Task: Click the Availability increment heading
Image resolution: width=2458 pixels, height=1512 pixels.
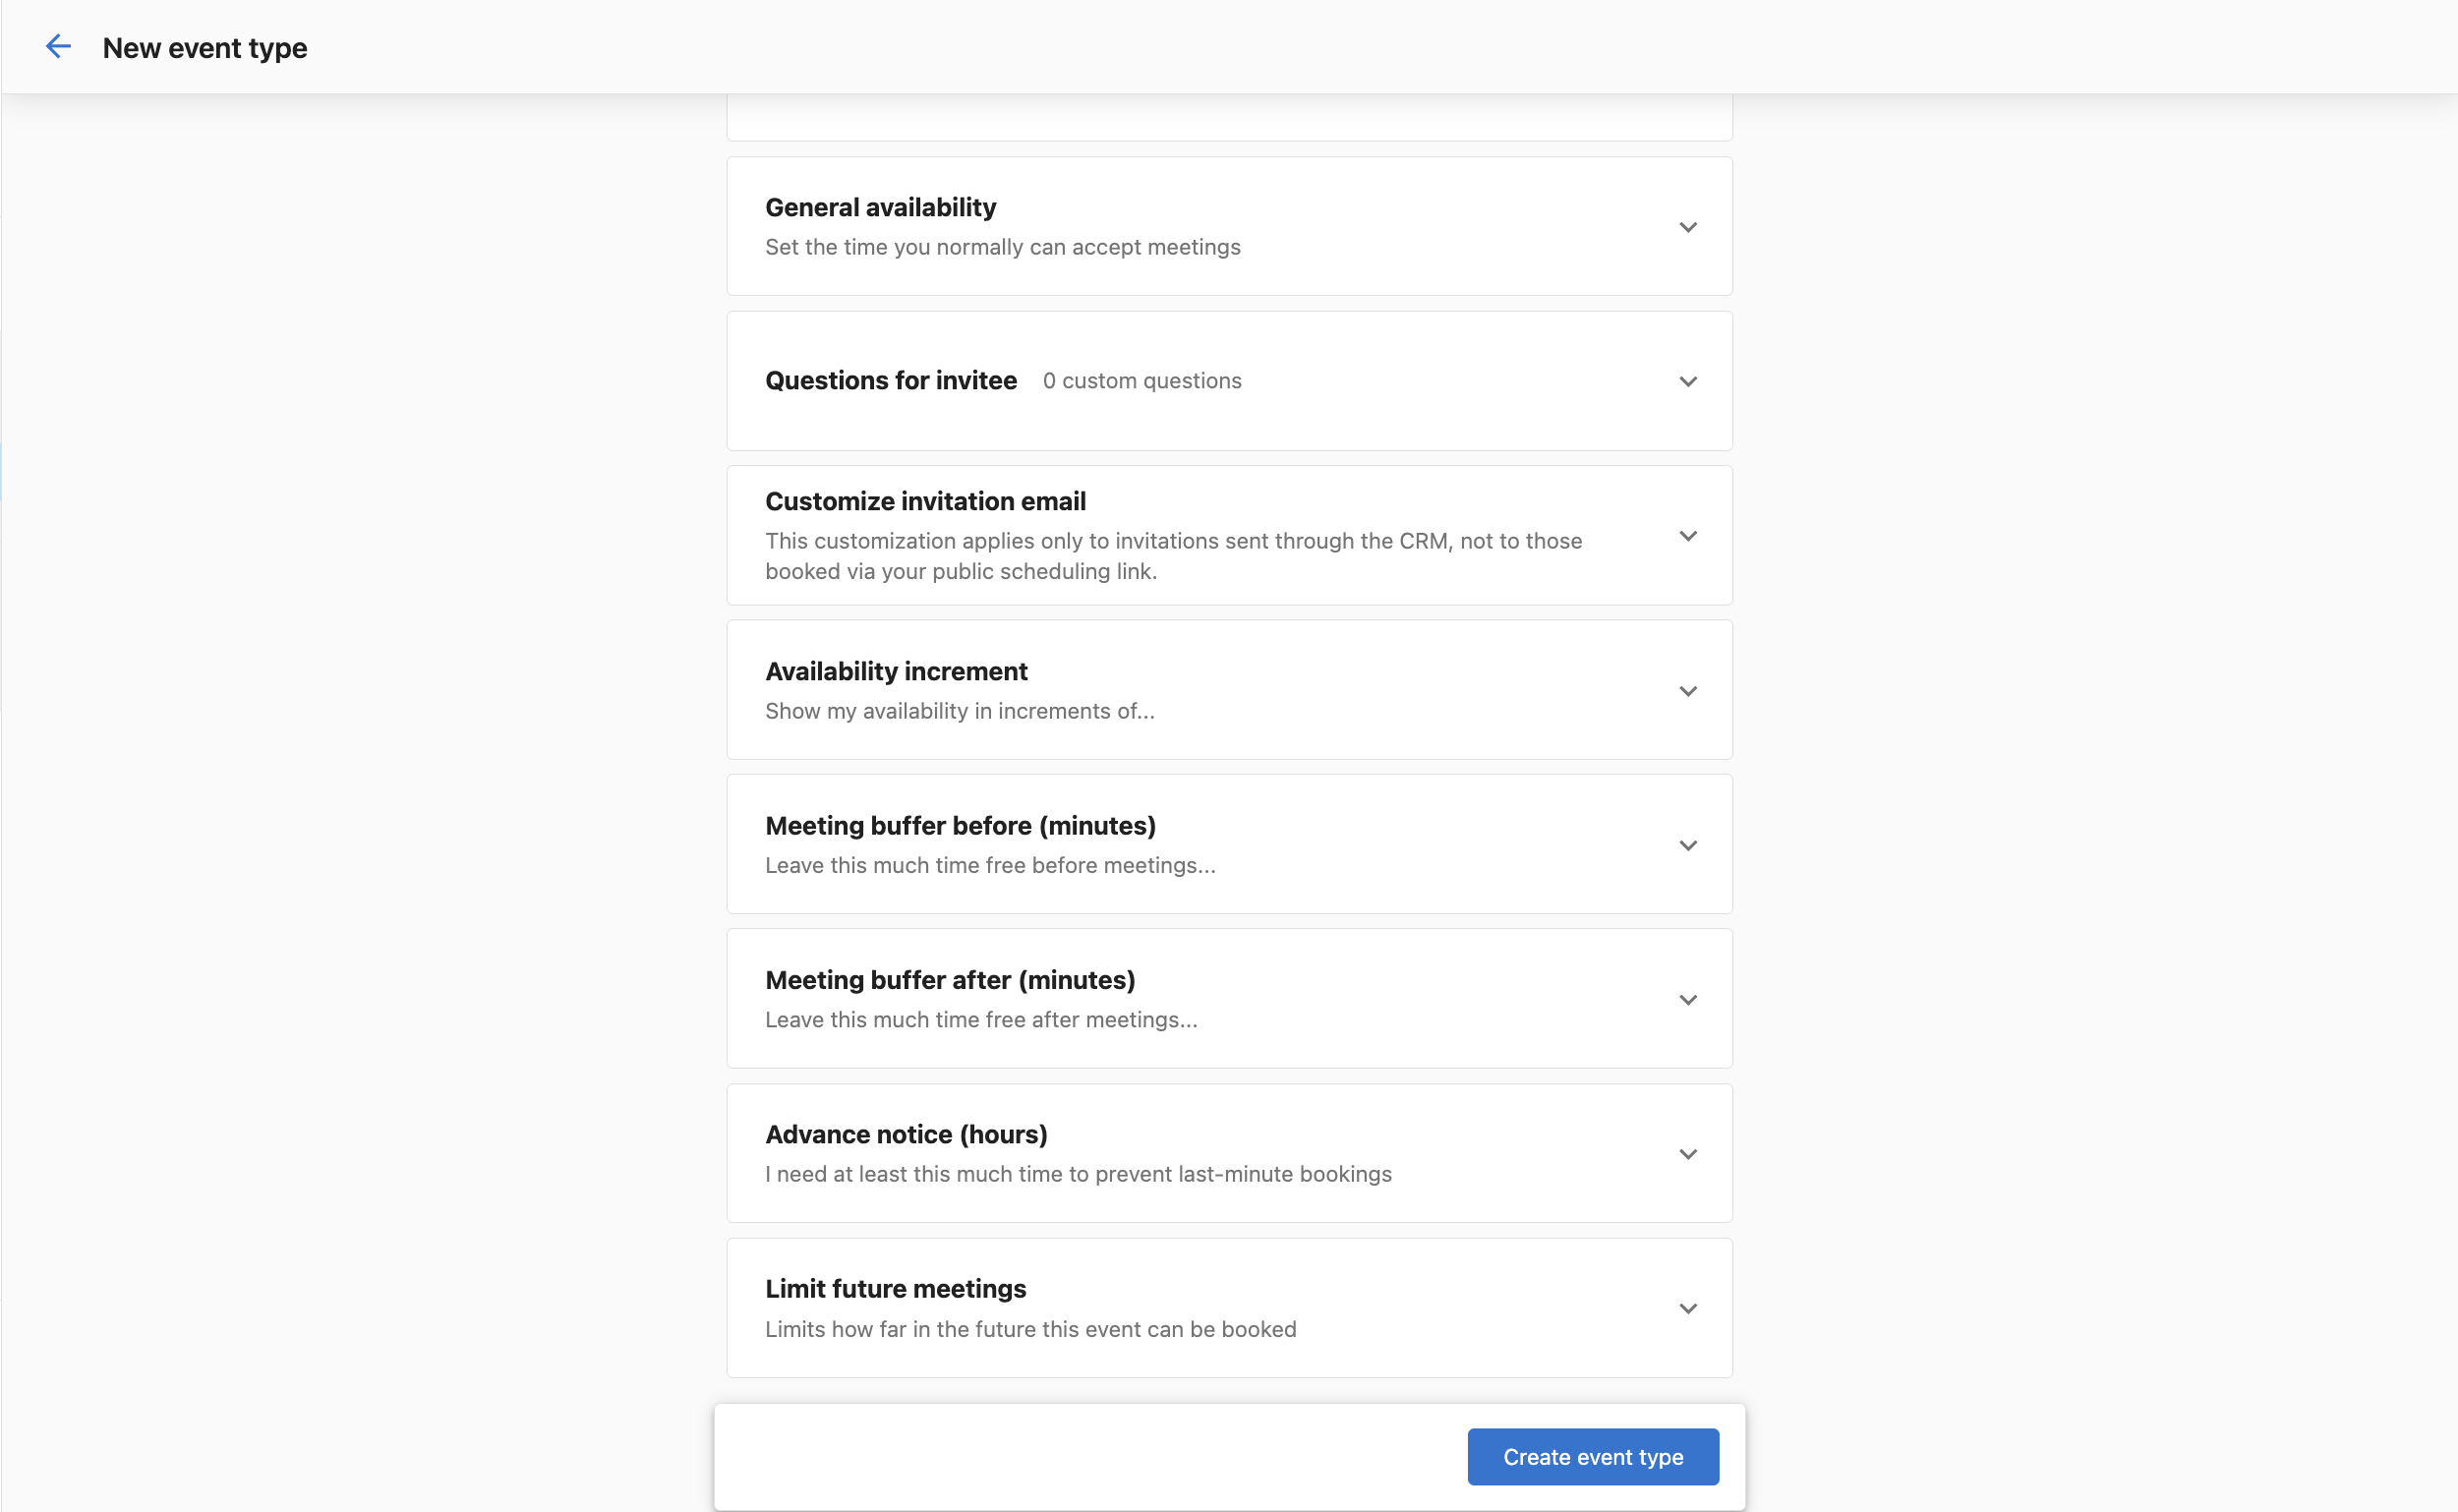Action: pos(896,671)
